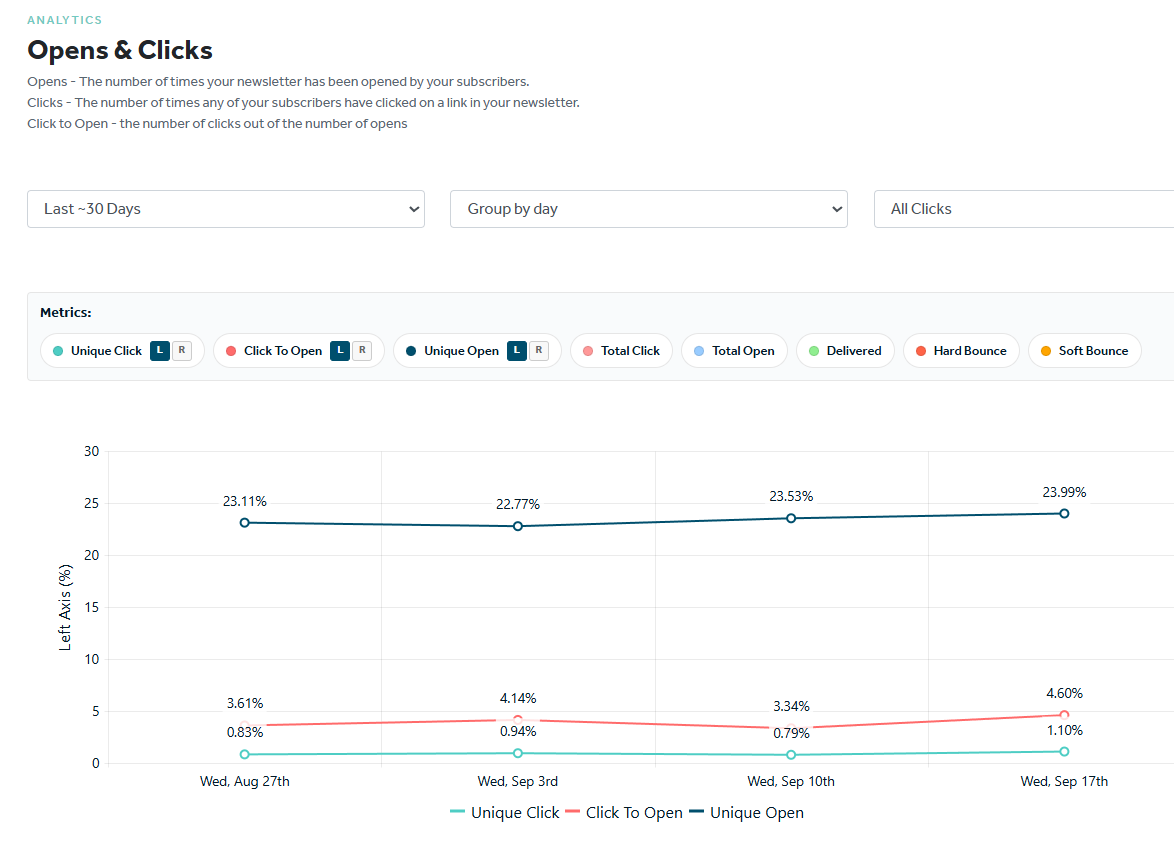This screenshot has width=1174, height=842.
Task: Hide Unique Click series via chart legend
Action: [505, 813]
